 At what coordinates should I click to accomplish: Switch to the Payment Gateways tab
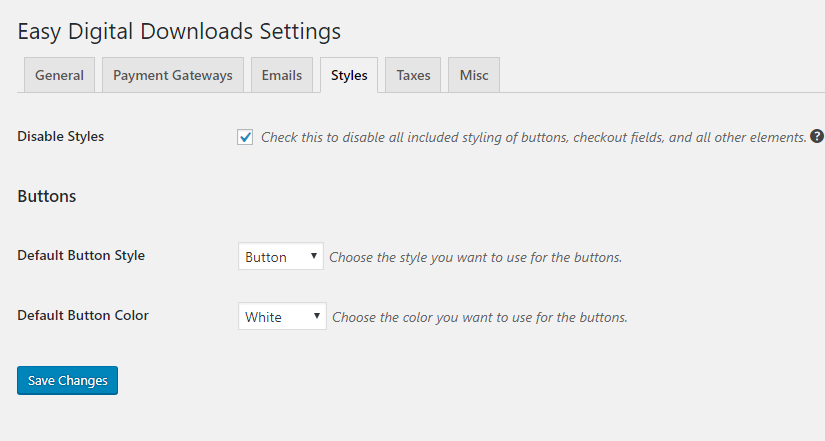[x=173, y=75]
